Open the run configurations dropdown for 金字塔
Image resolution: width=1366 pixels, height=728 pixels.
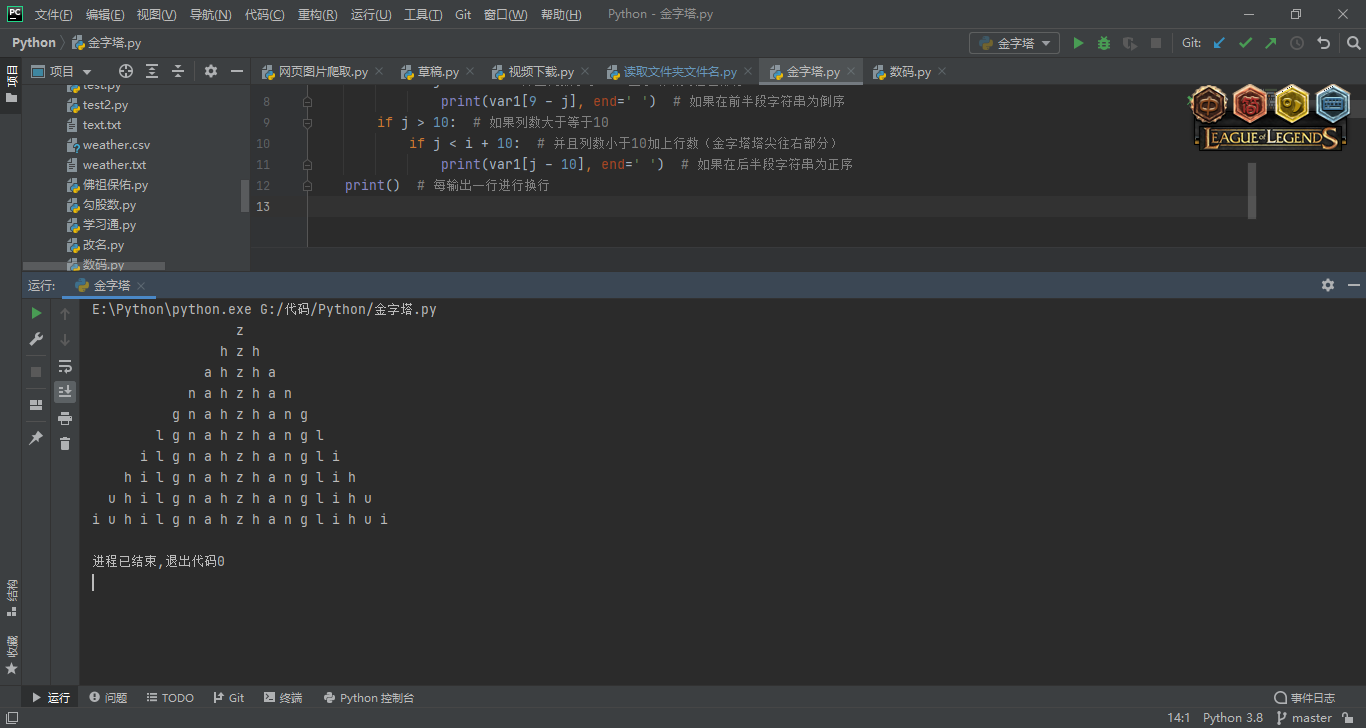click(1014, 43)
